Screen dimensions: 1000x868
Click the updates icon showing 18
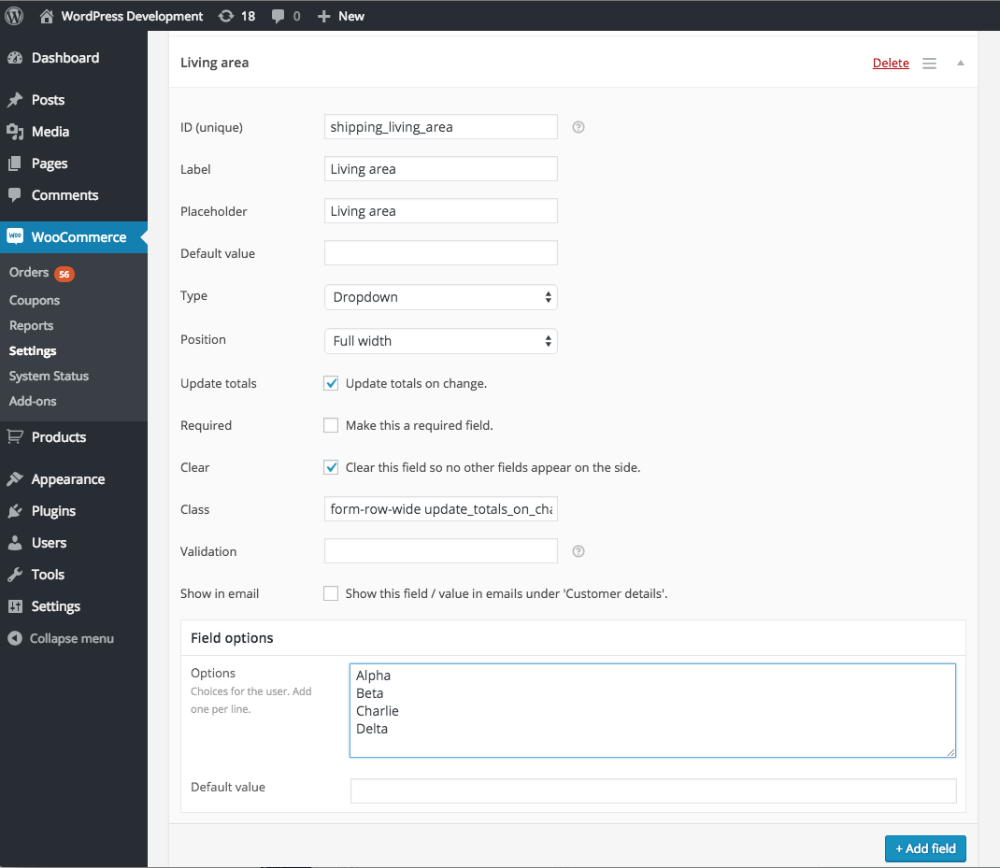coord(226,16)
